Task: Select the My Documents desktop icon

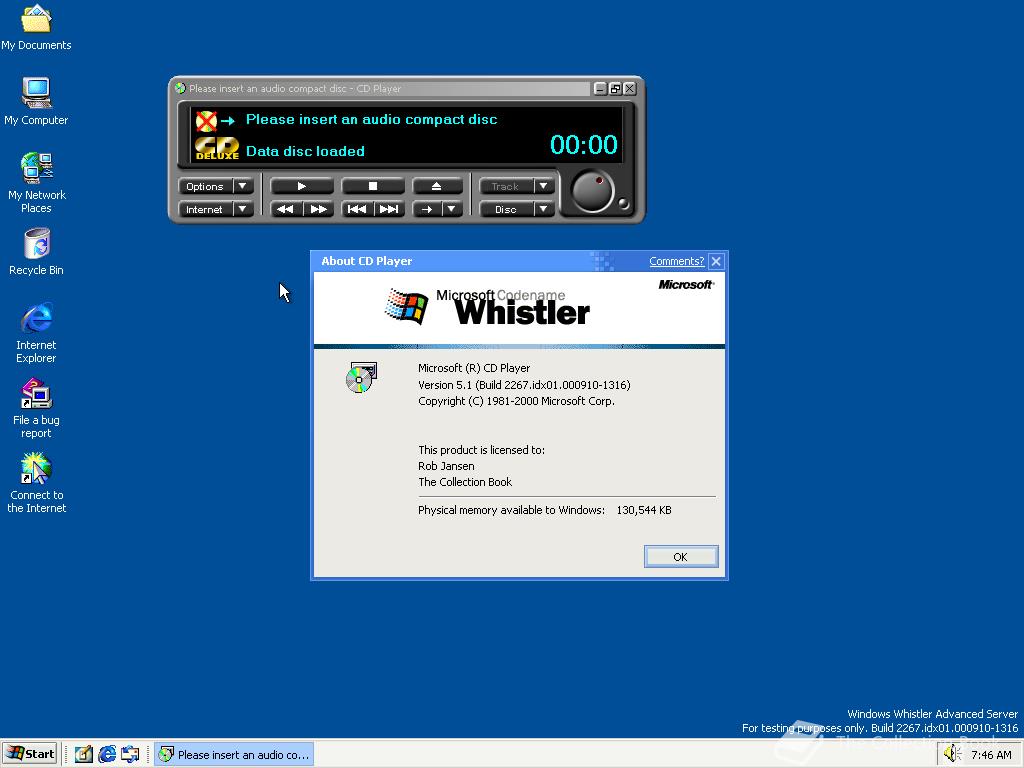Action: pyautogui.click(x=36, y=27)
